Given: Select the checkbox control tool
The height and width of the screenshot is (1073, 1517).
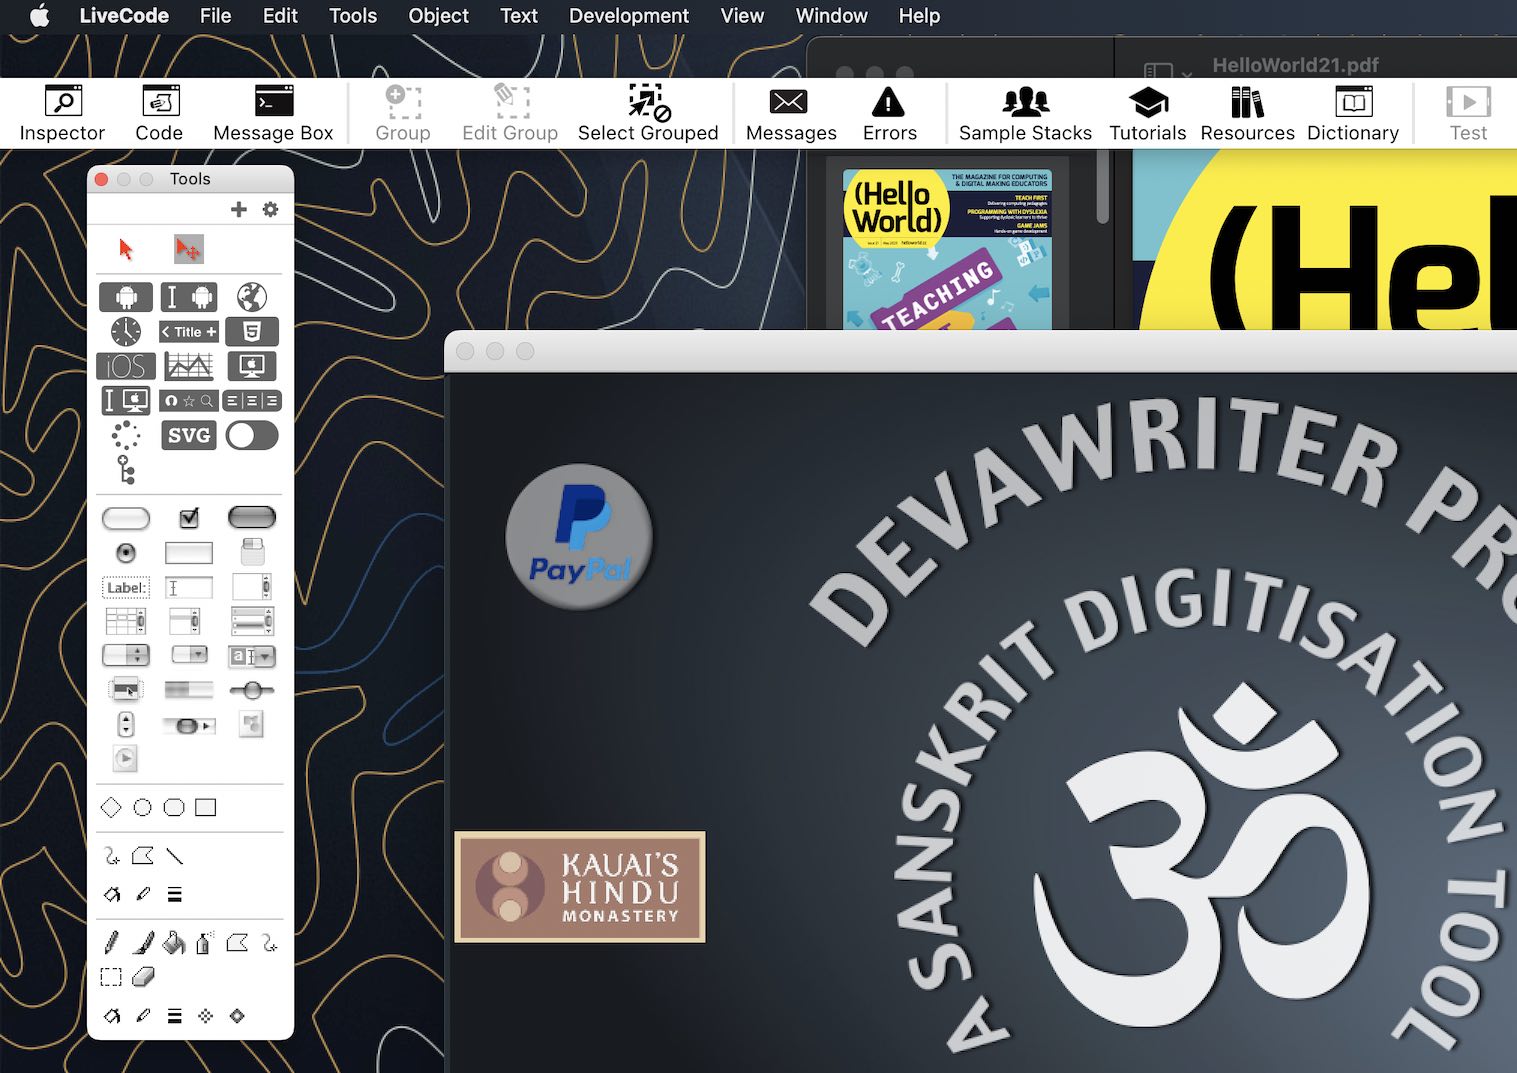Looking at the screenshot, I should click(x=189, y=518).
